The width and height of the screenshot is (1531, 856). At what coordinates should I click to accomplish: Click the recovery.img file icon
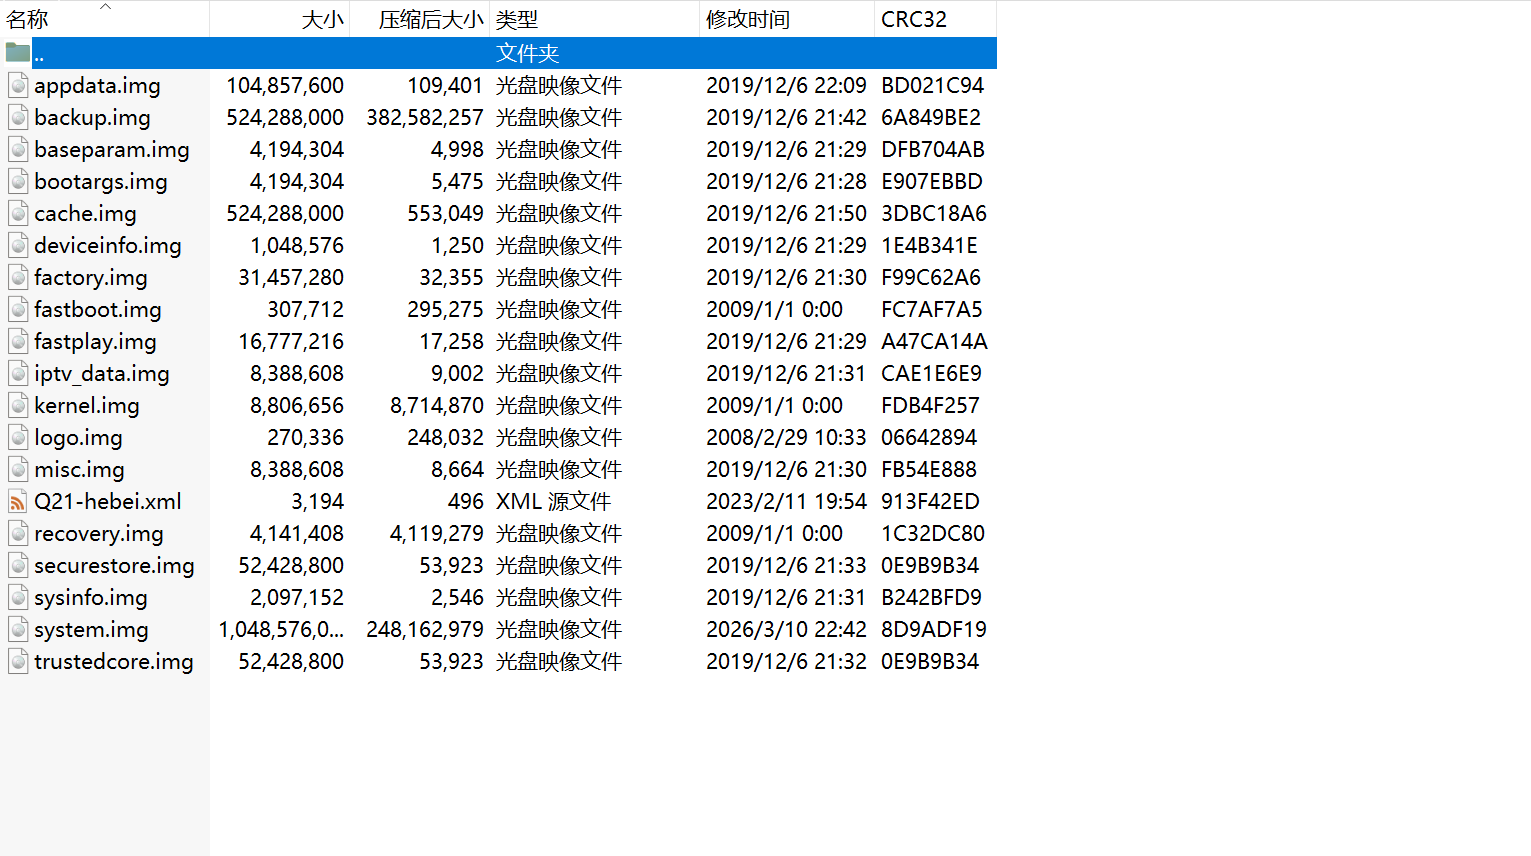pyautogui.click(x=18, y=533)
